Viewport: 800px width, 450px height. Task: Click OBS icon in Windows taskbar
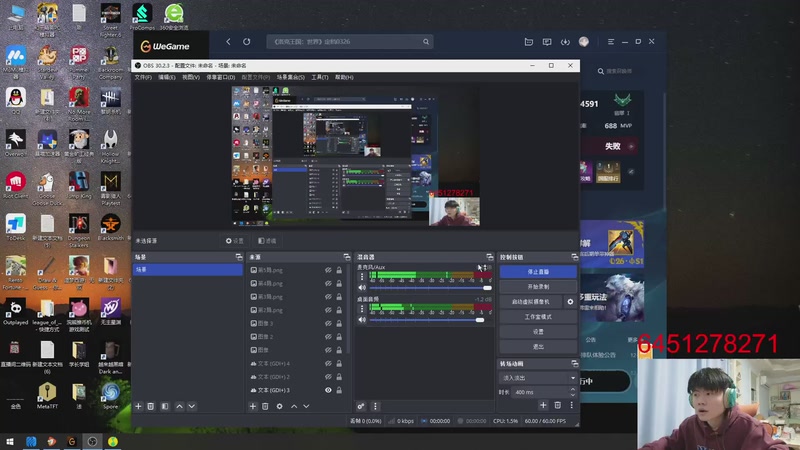point(92,441)
